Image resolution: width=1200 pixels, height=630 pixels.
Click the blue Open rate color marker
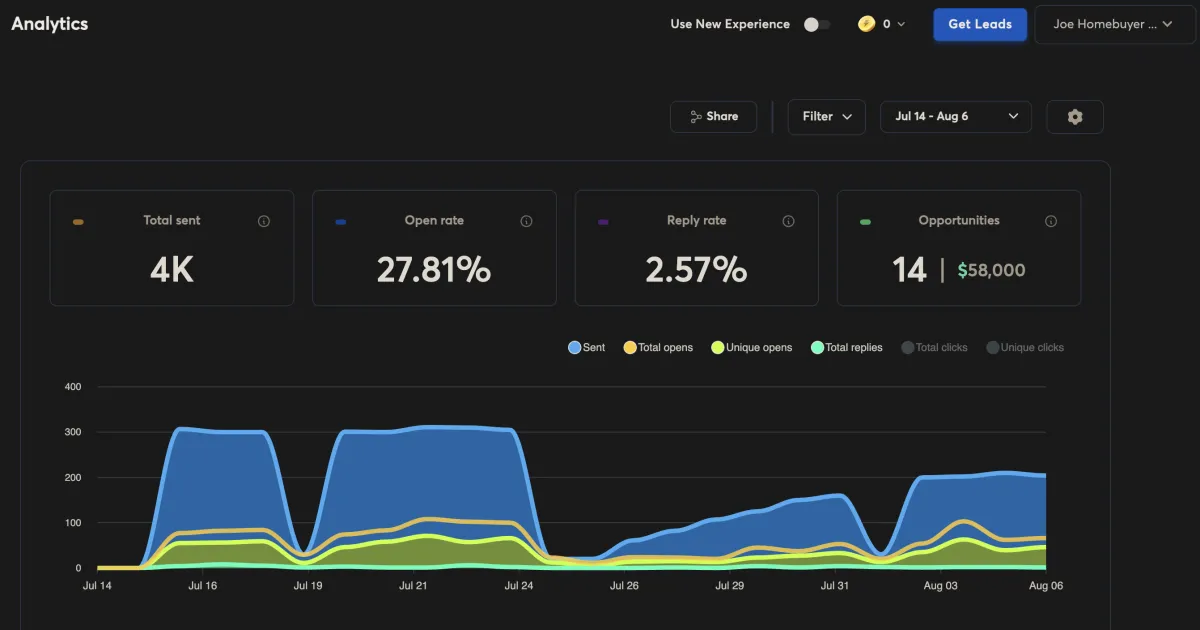pyautogui.click(x=341, y=221)
